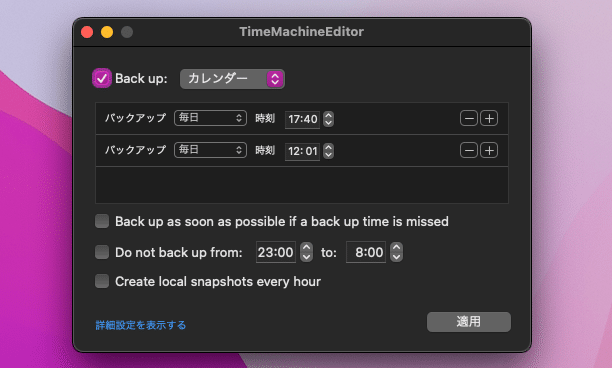
Task: Open the 毎日 dropdown in the 17:40 row
Action: pyautogui.click(x=210, y=118)
